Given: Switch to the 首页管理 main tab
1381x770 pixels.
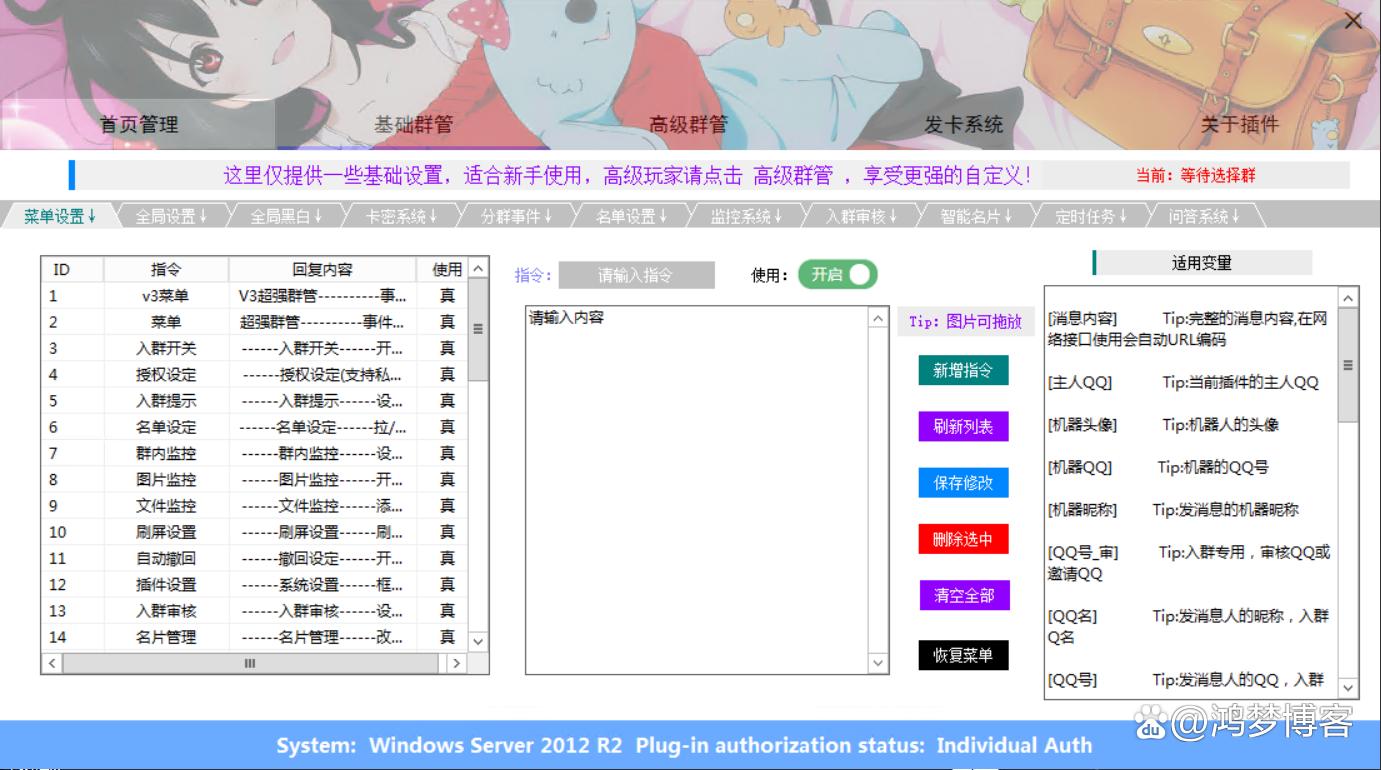Looking at the screenshot, I should (x=138, y=125).
